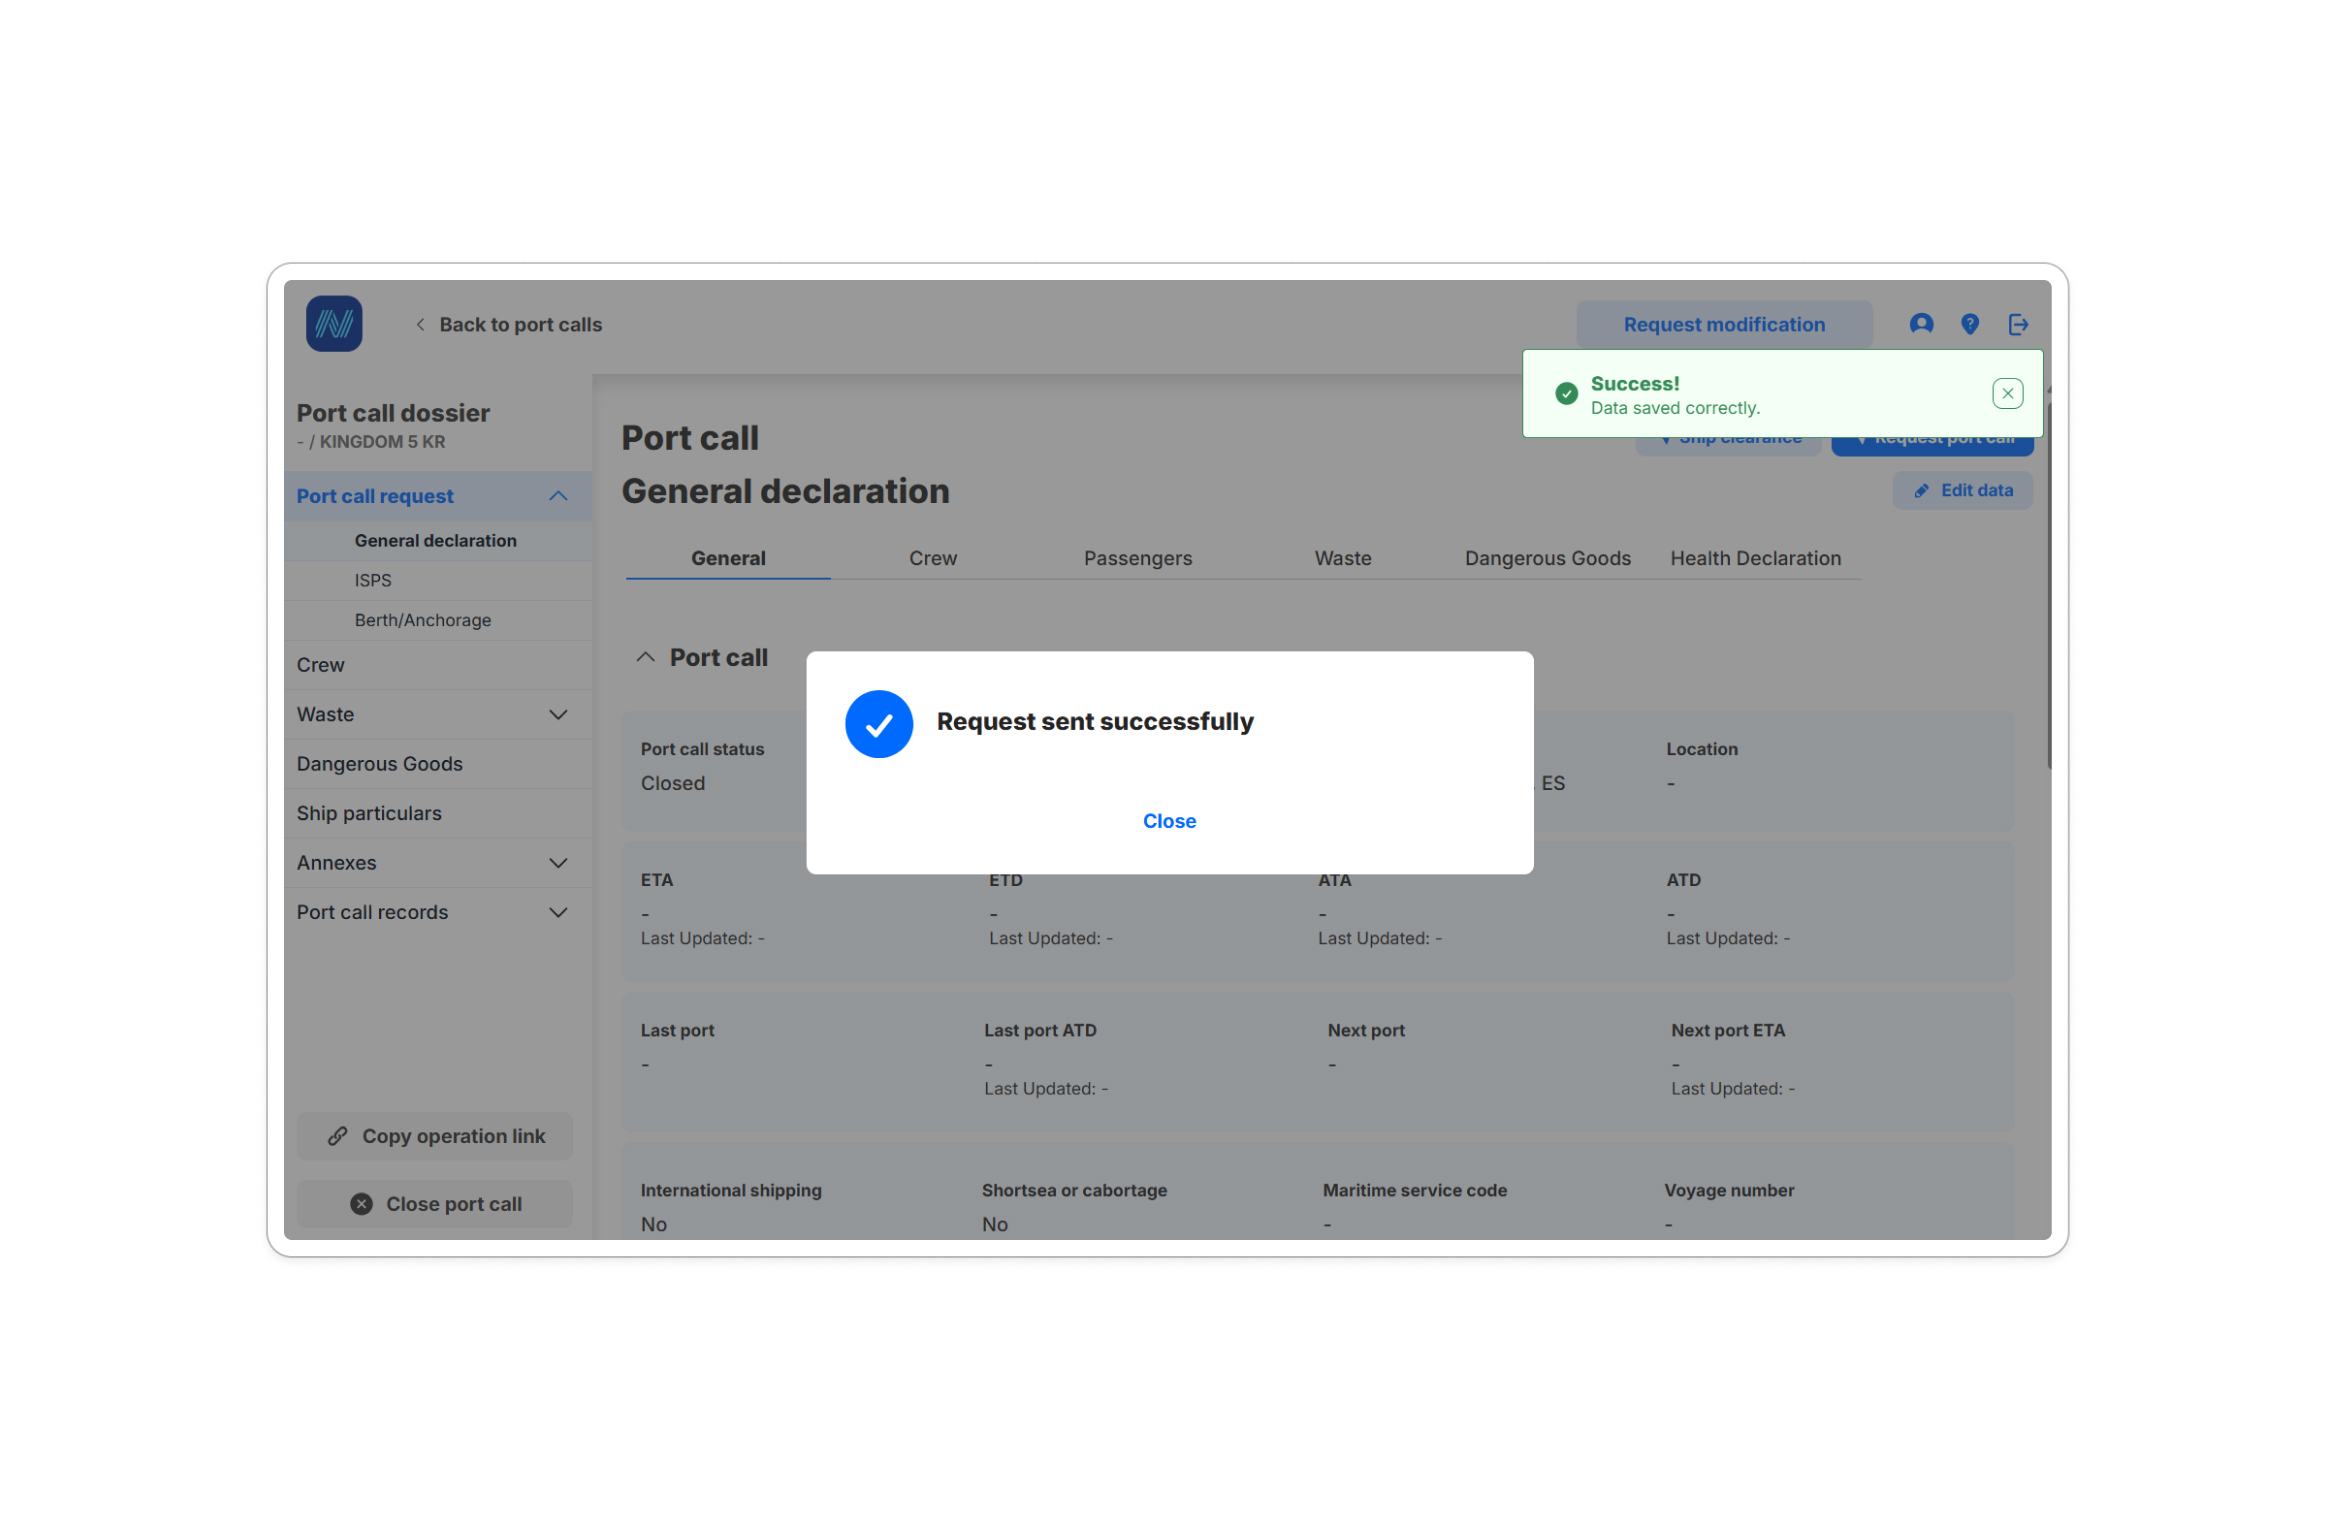Collapse the Port call request section
The width and height of the screenshot is (2336, 1528).
558,496
